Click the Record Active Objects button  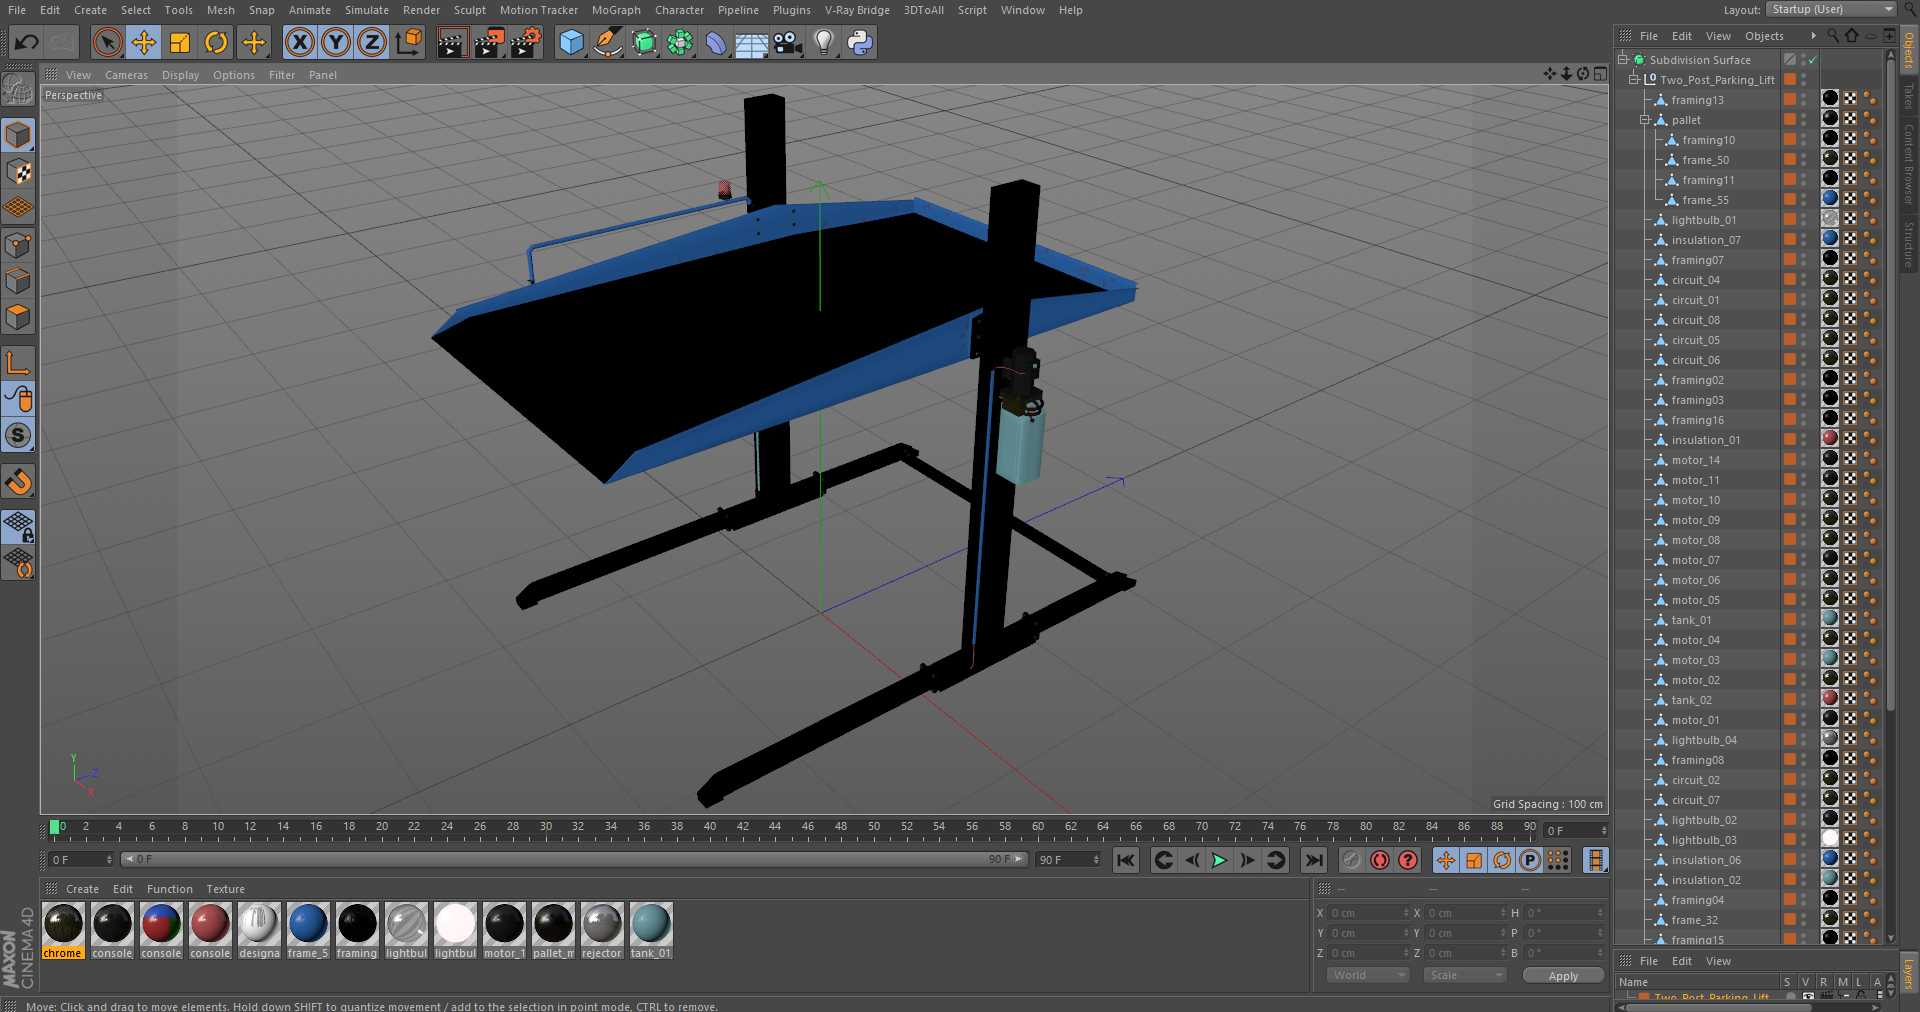pyautogui.click(x=1352, y=860)
